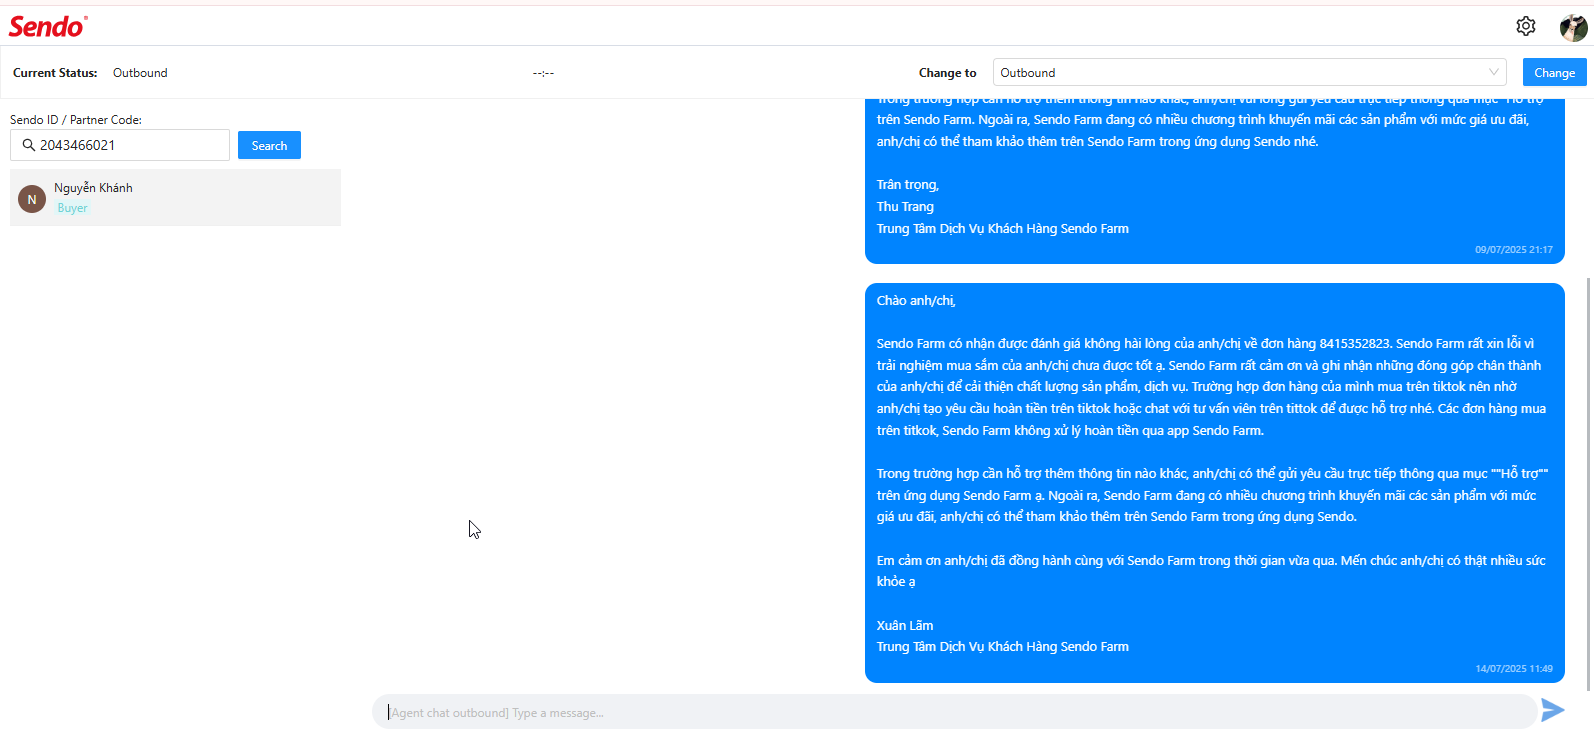Screen dimensions: 1594x734
Task: Click the Em cảm ơn anh/chị paragraph
Action: coord(1211,571)
